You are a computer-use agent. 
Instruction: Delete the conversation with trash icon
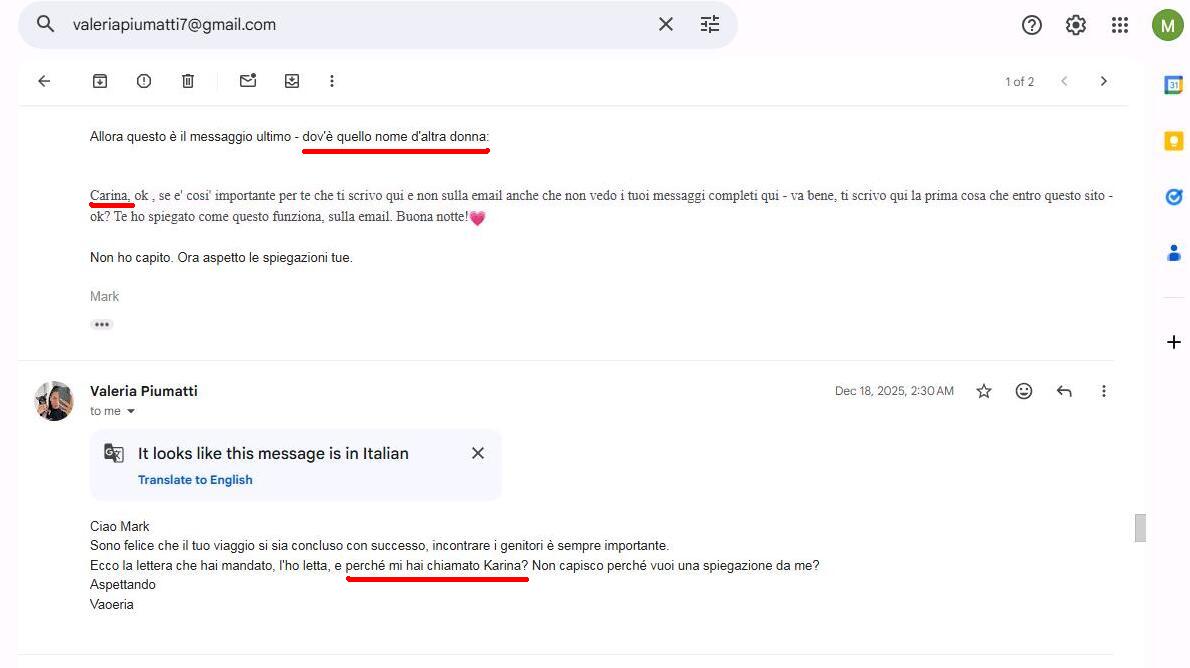pyautogui.click(x=188, y=81)
